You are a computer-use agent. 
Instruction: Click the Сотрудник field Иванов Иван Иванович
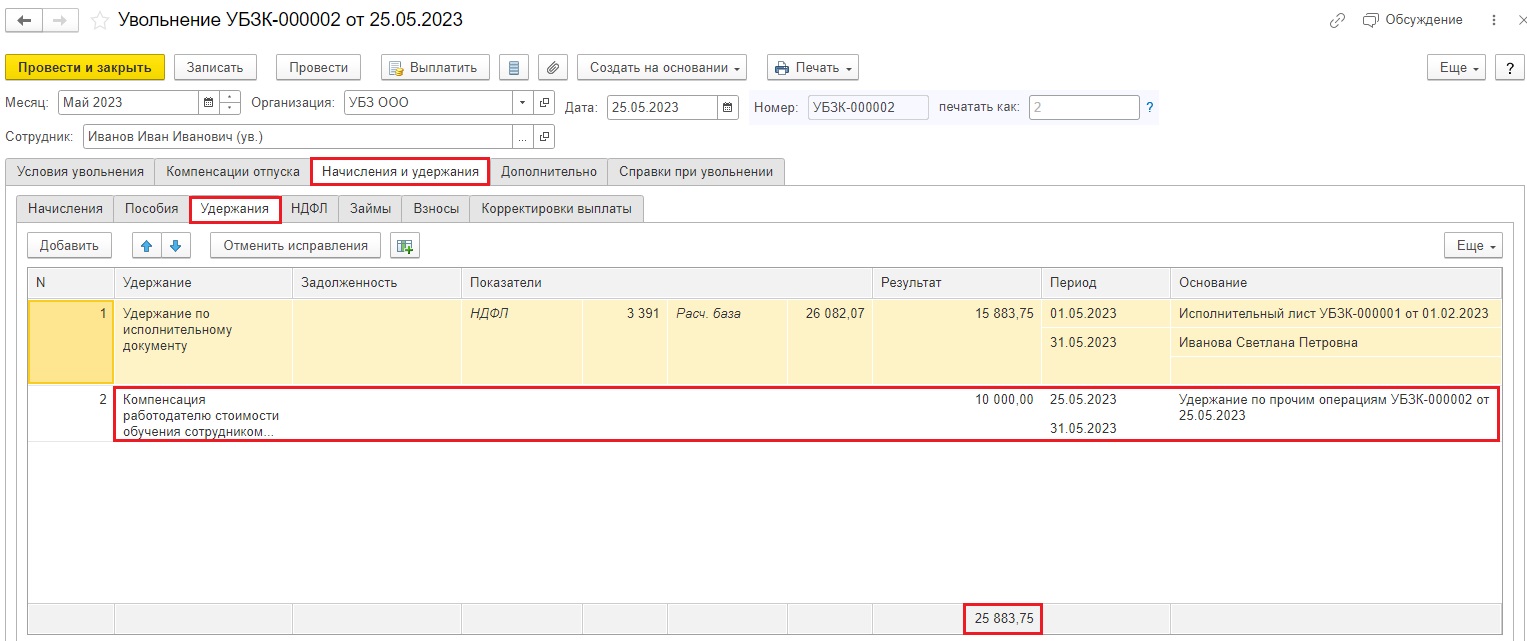[x=298, y=136]
